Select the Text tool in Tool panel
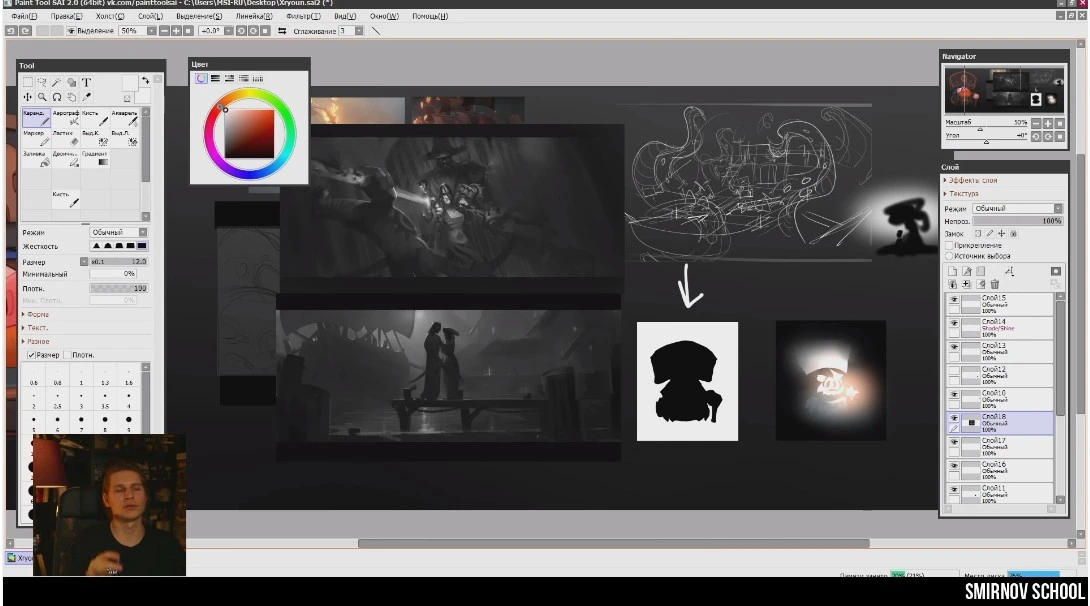 click(86, 82)
